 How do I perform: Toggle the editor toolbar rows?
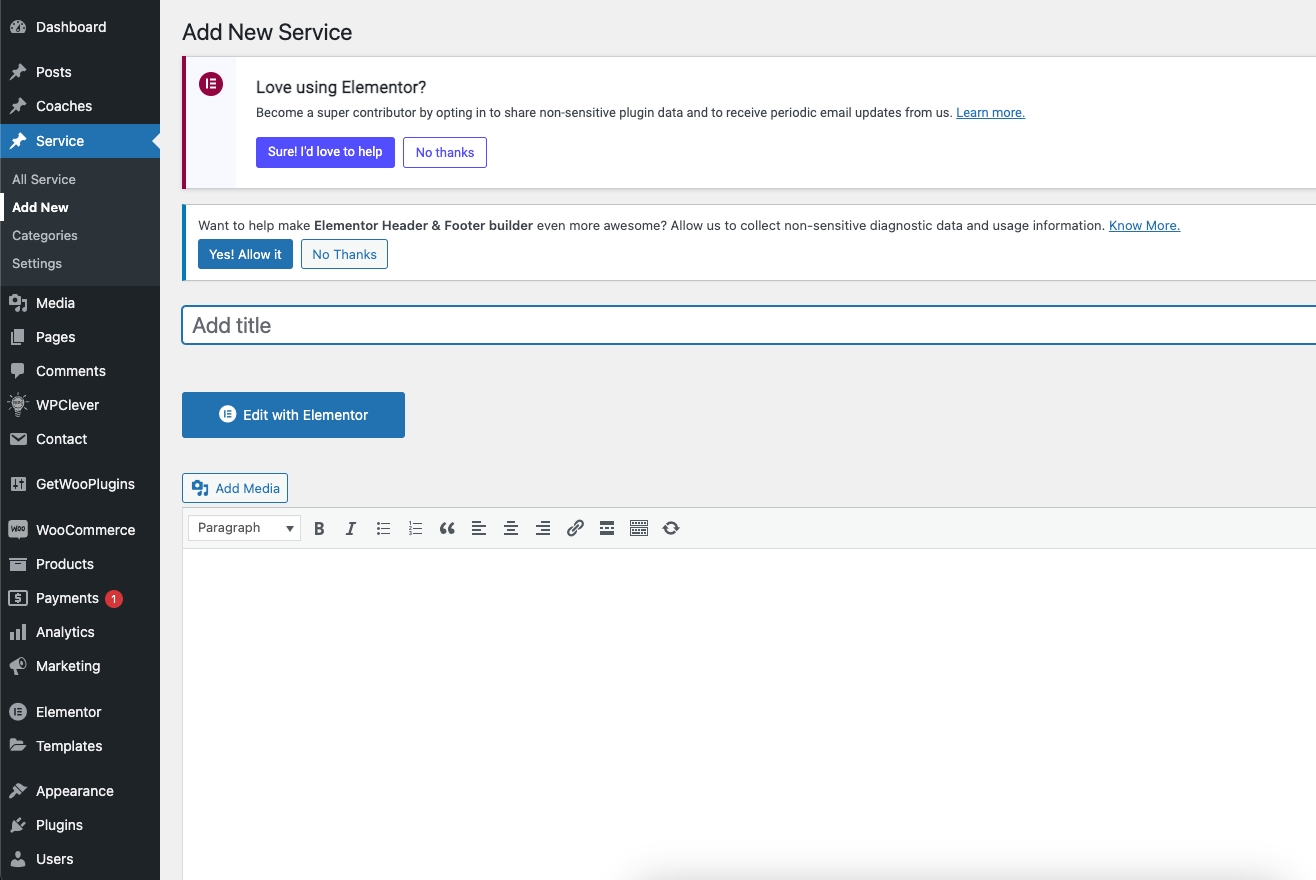pos(639,528)
